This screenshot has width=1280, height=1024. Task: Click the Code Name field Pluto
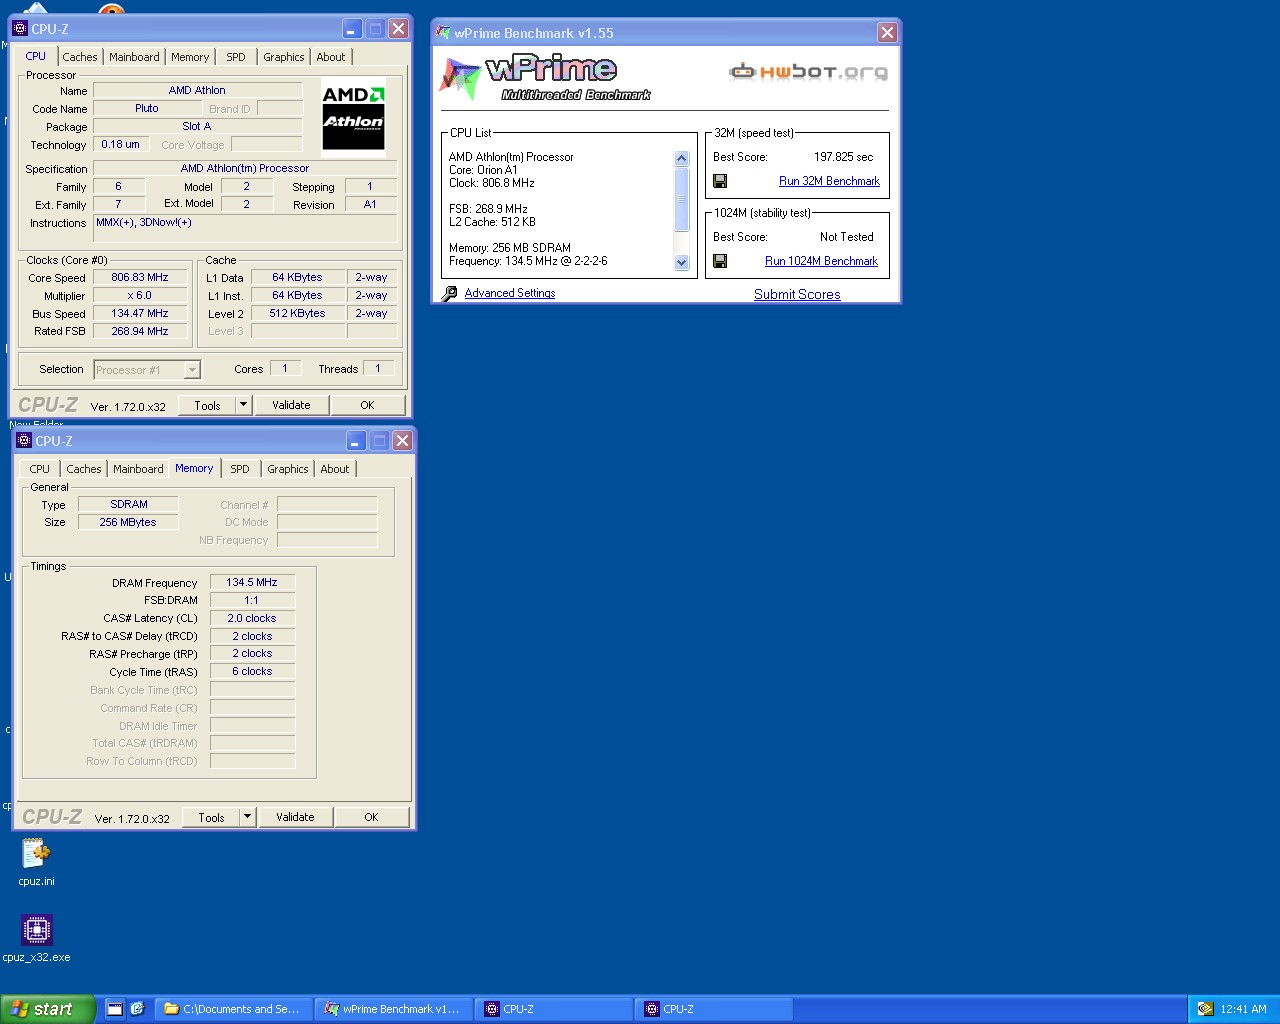[x=147, y=108]
